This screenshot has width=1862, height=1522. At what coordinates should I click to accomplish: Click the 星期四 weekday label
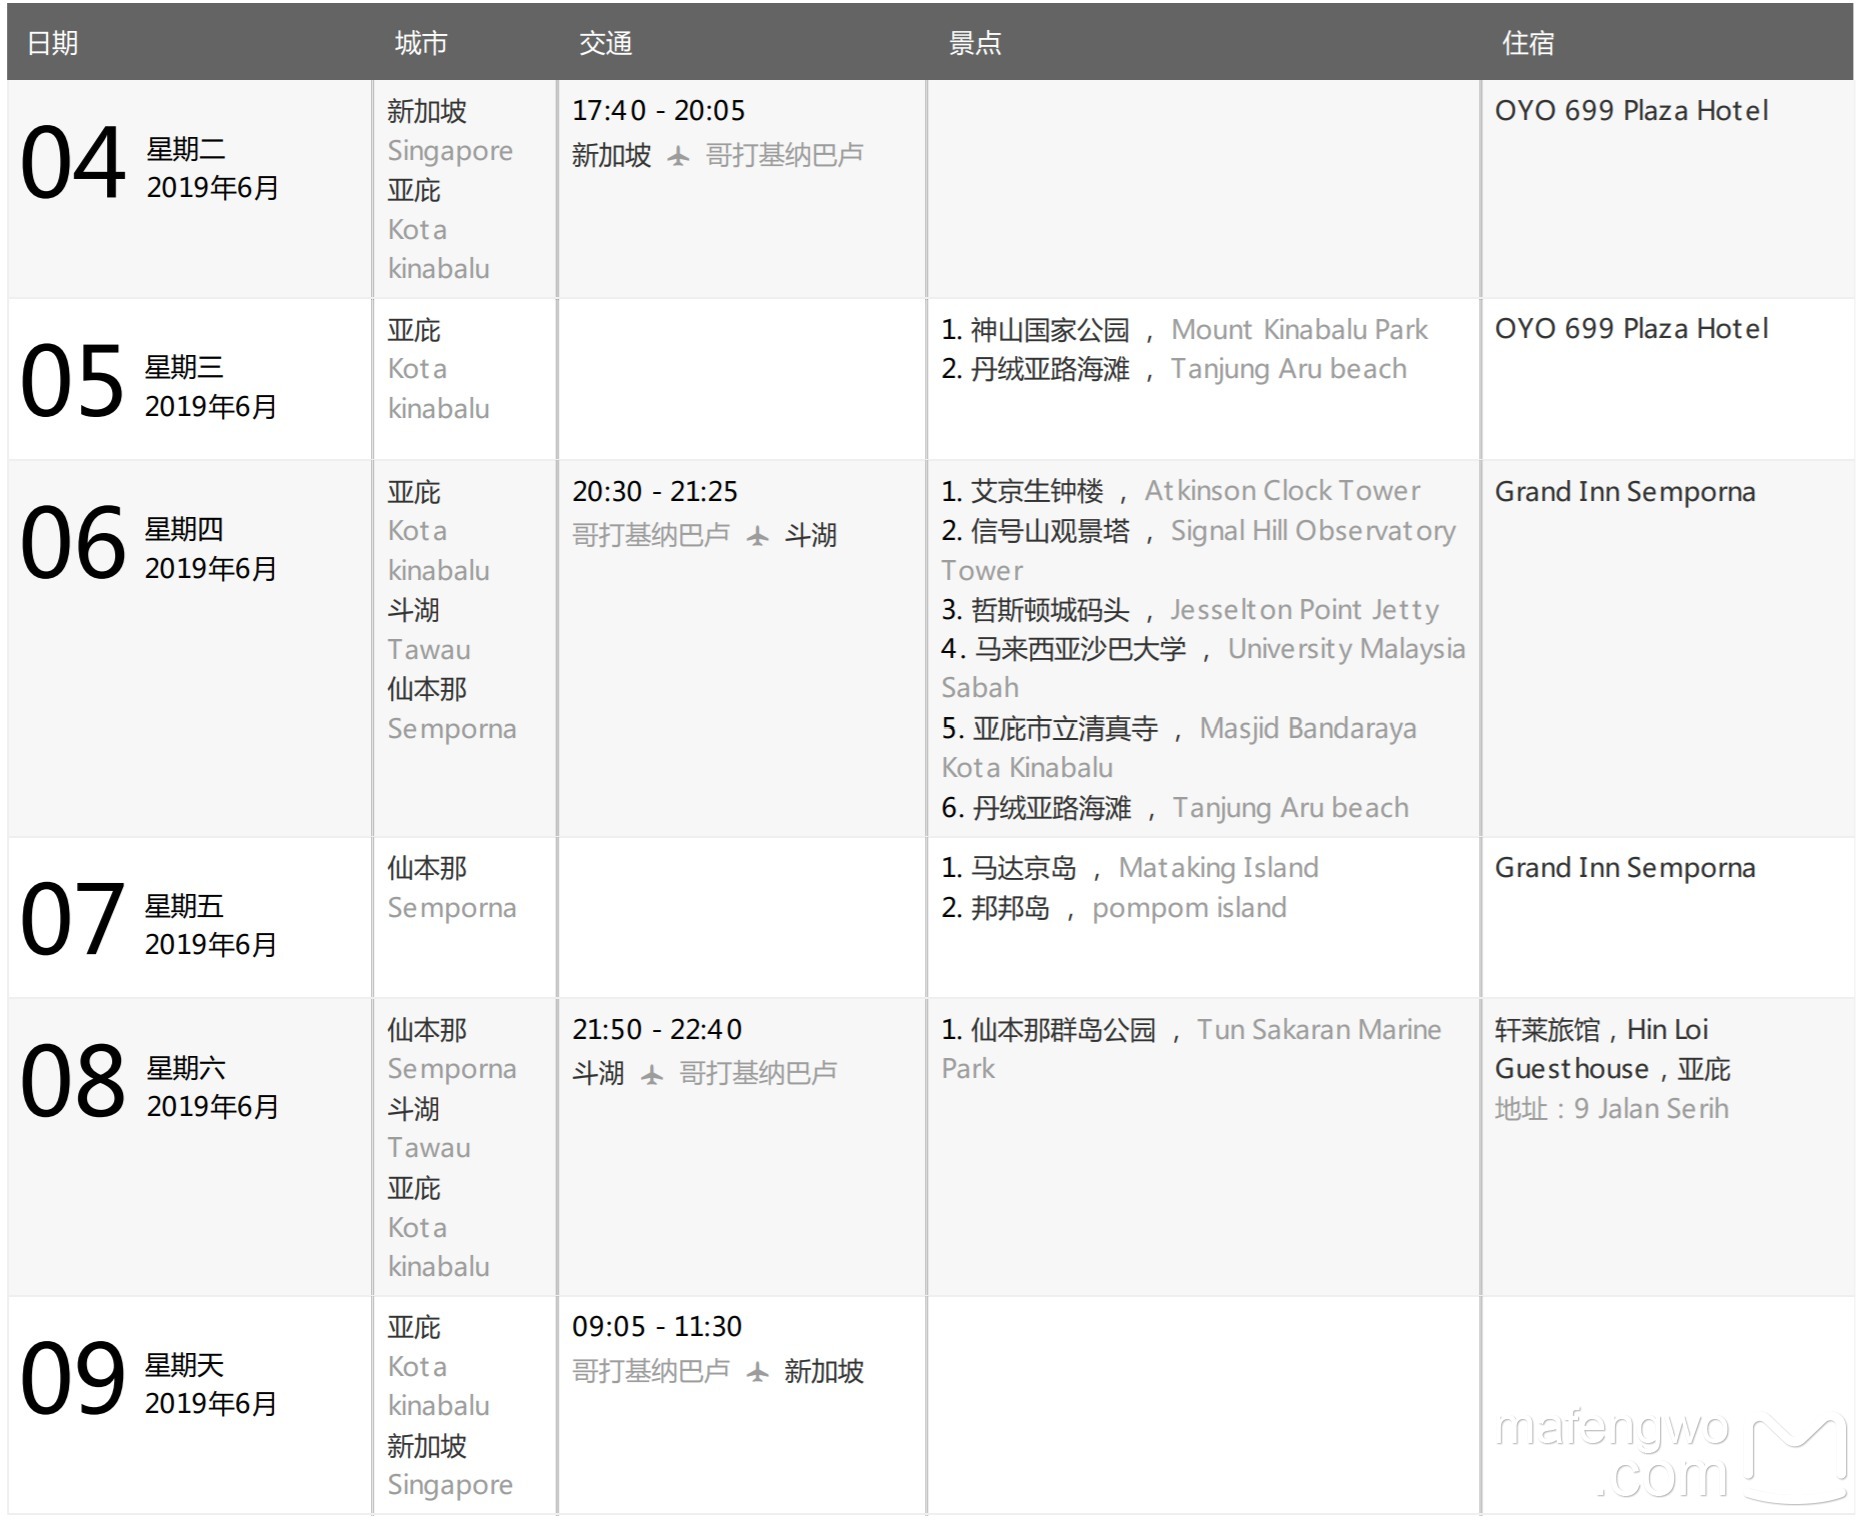tap(185, 529)
